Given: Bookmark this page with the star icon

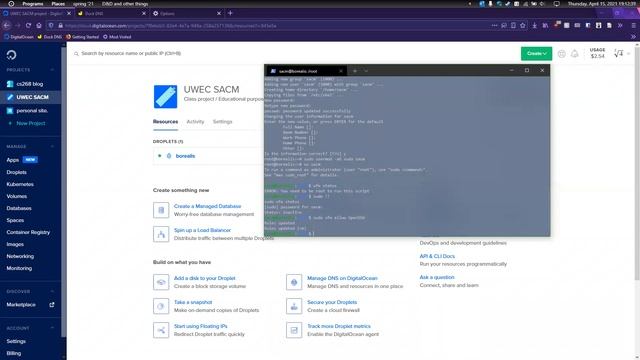Looking at the screenshot, I should pyautogui.click(x=522, y=25).
